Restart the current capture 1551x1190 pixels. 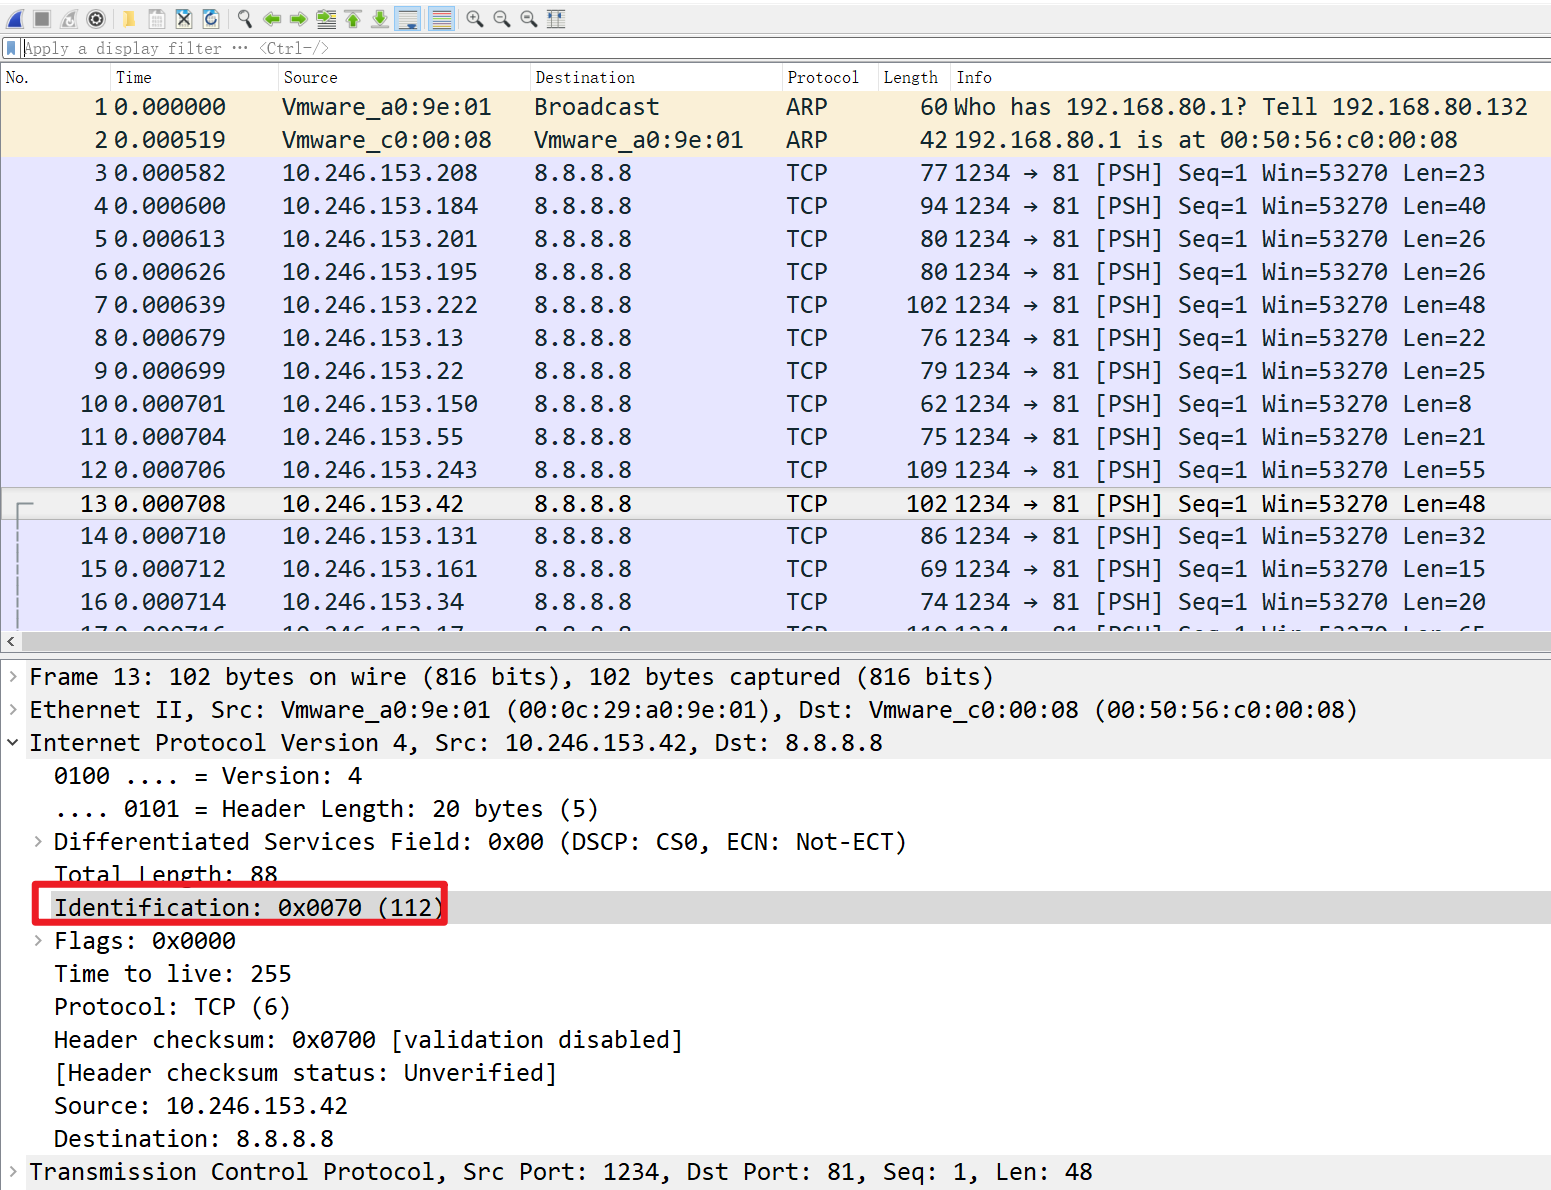69,18
